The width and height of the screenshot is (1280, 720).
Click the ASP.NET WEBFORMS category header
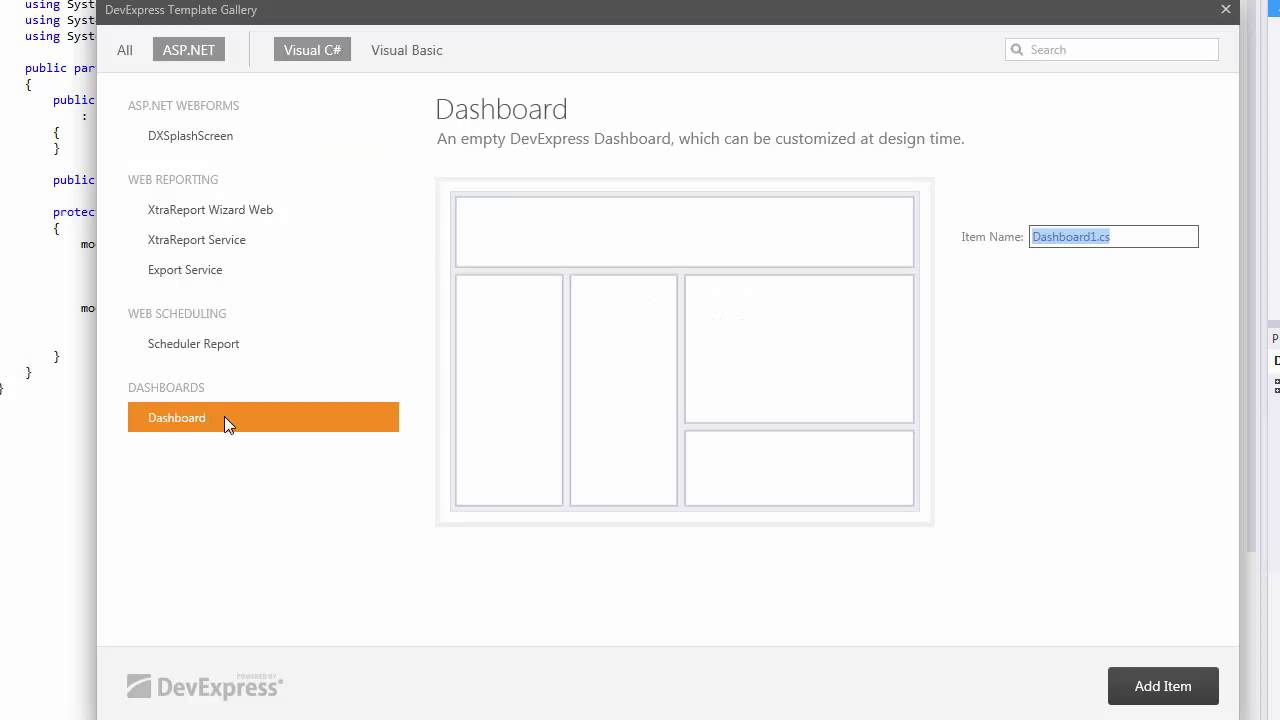click(x=183, y=106)
